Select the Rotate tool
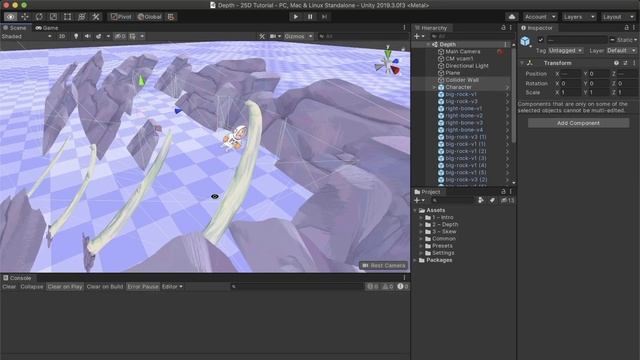The image size is (640, 360). coord(39,17)
